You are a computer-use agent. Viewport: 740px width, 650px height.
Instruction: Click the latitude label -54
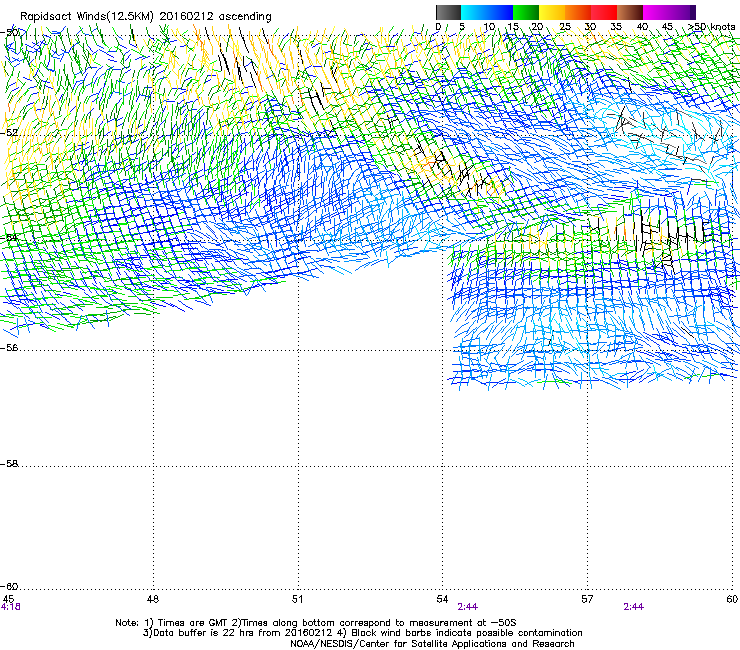9,238
